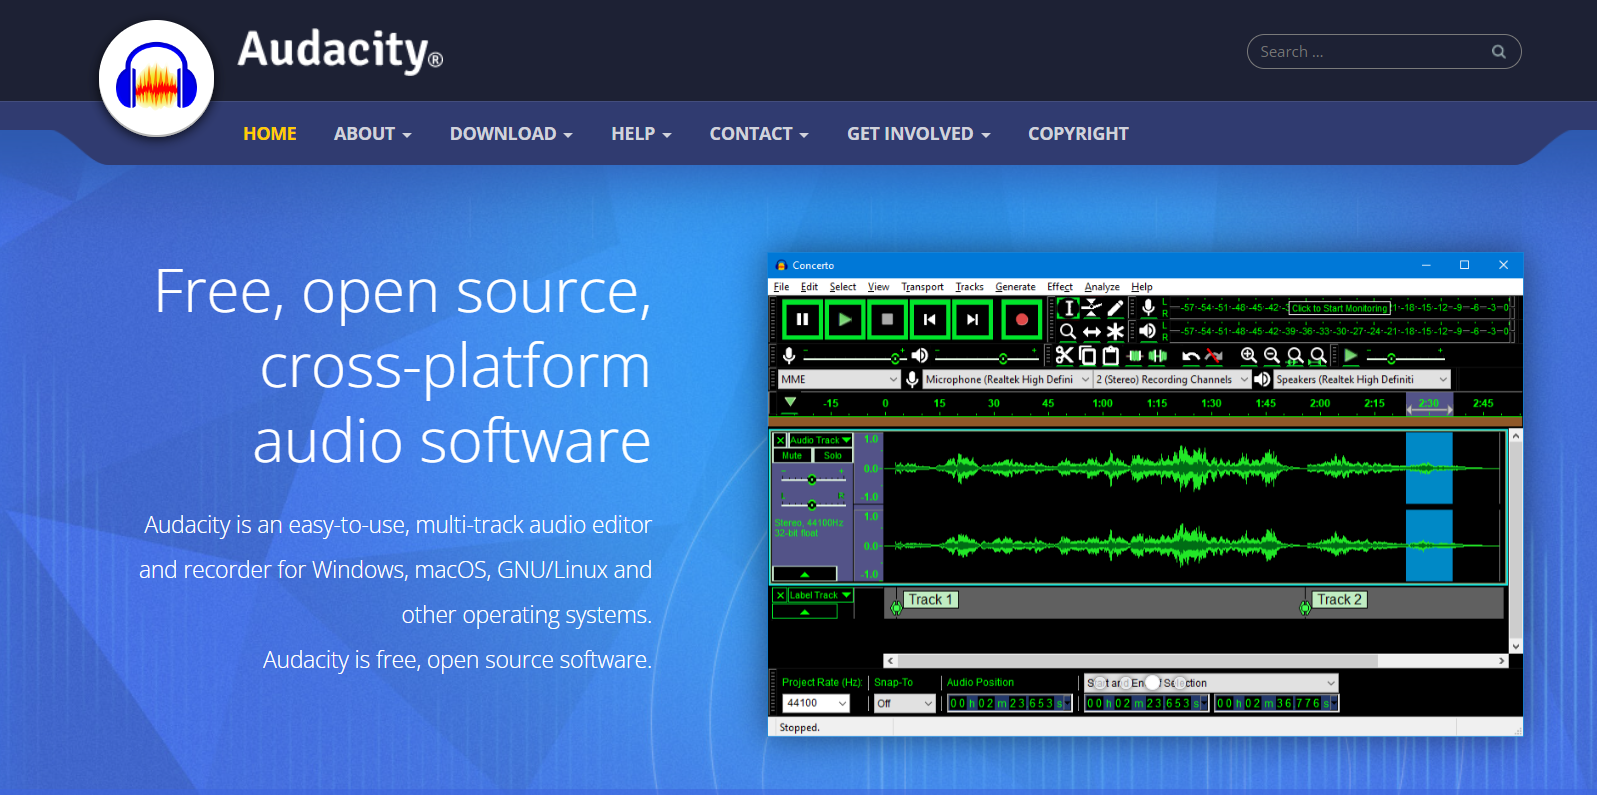This screenshot has height=795, width=1597.
Task: Open the Generate menu
Action: tap(1015, 287)
